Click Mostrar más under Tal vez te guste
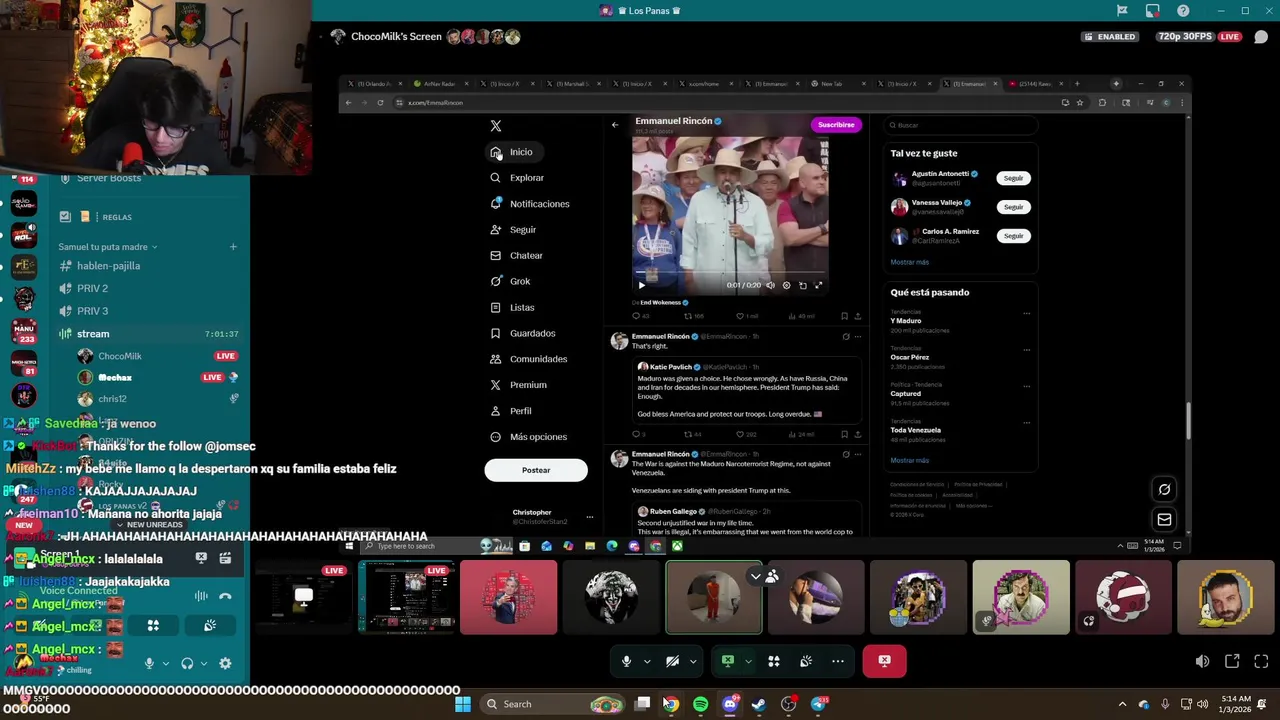The image size is (1280, 720). click(910, 262)
